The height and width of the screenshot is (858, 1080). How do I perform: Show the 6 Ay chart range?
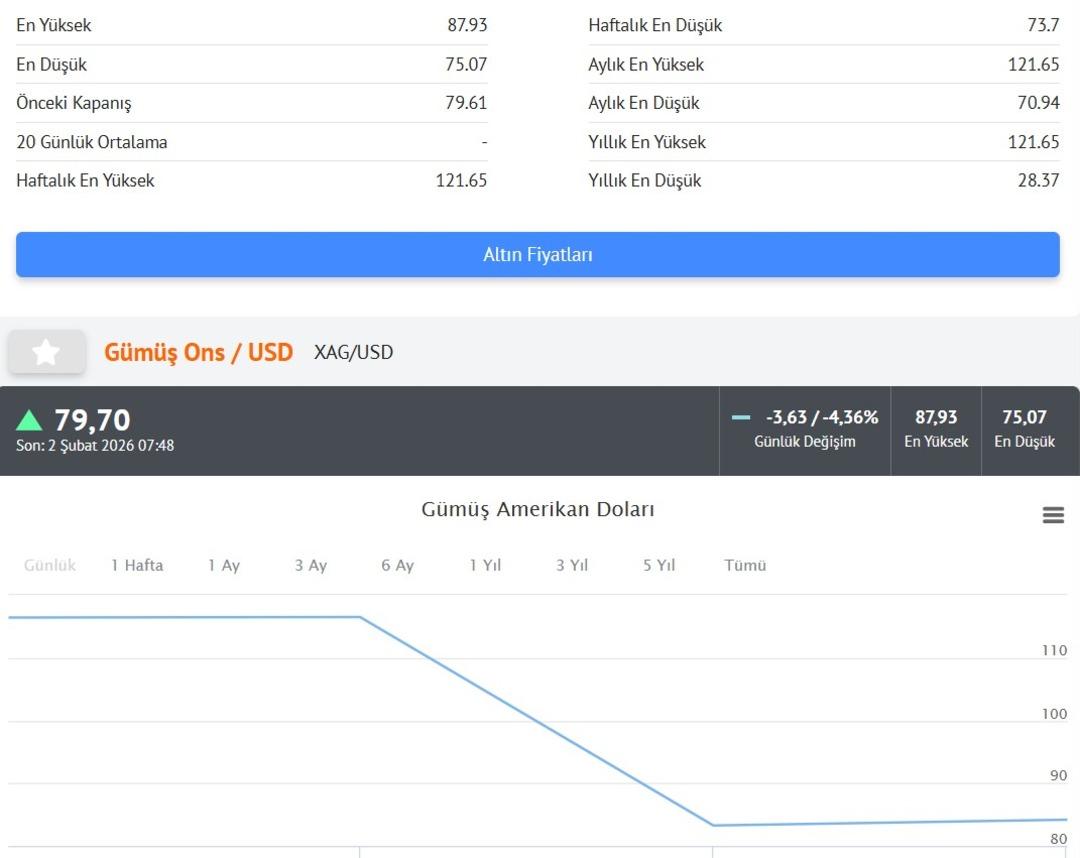coord(397,565)
